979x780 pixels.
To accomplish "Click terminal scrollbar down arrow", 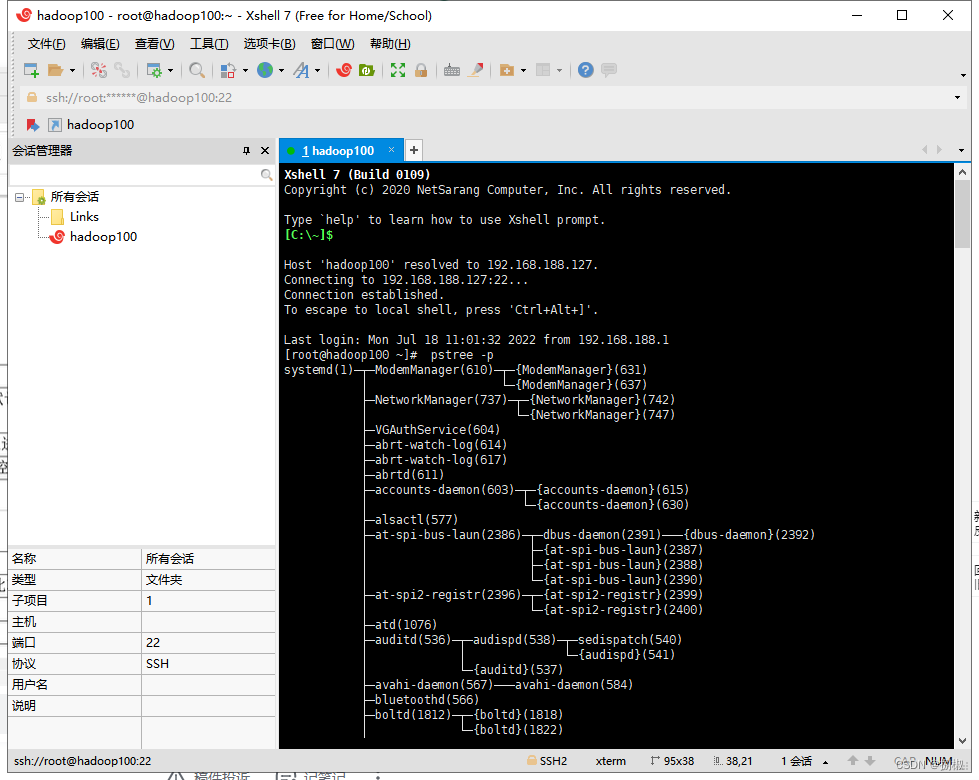I will [962, 741].
